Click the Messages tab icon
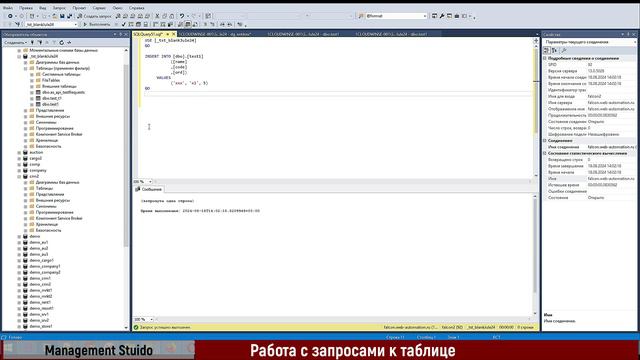640x360 pixels. click(138, 189)
